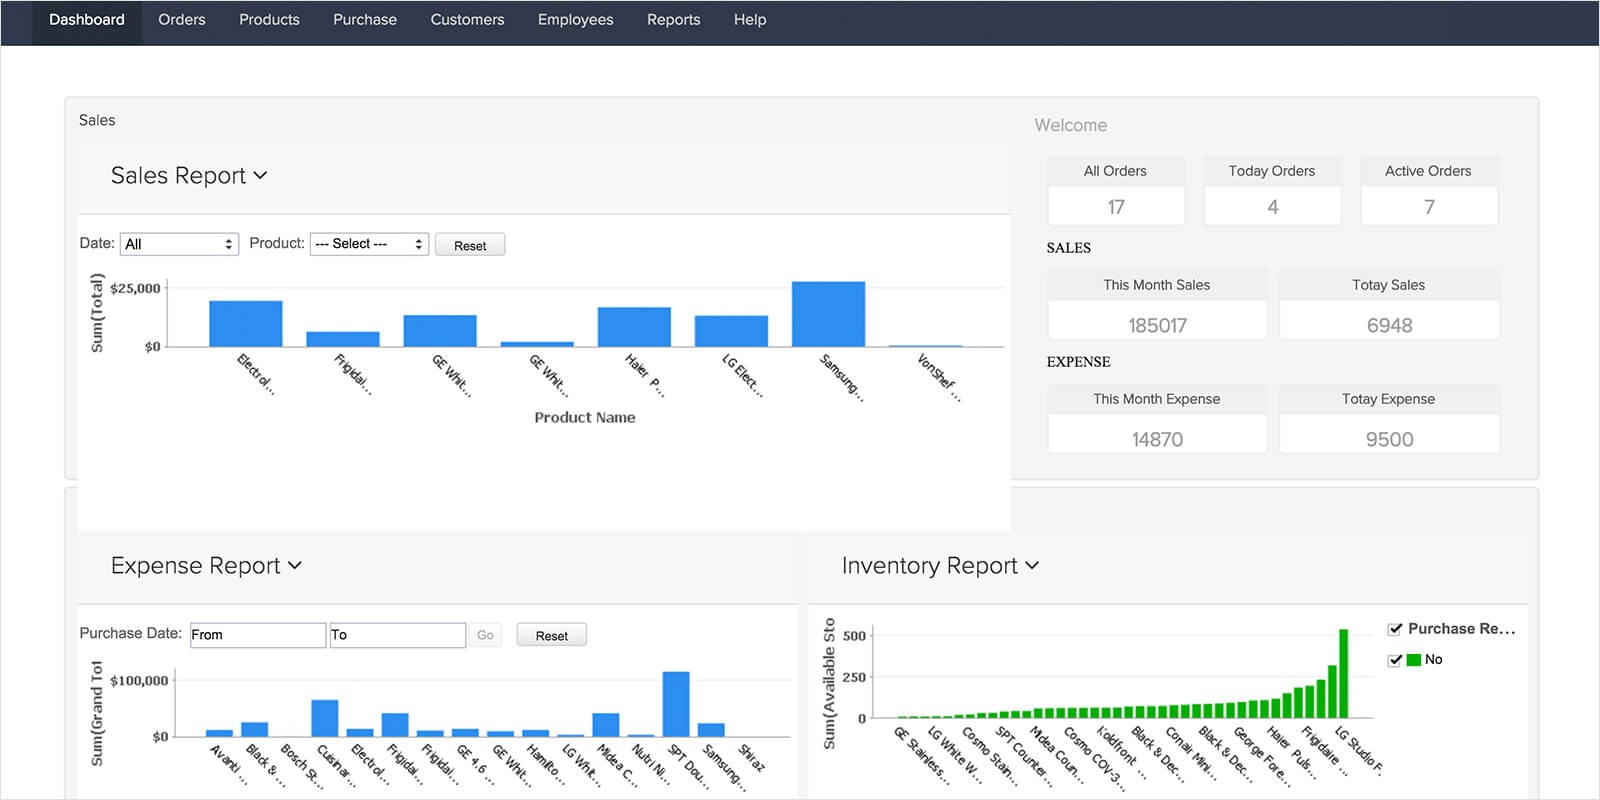Click the To date input field
The width and height of the screenshot is (1600, 800).
[397, 635]
